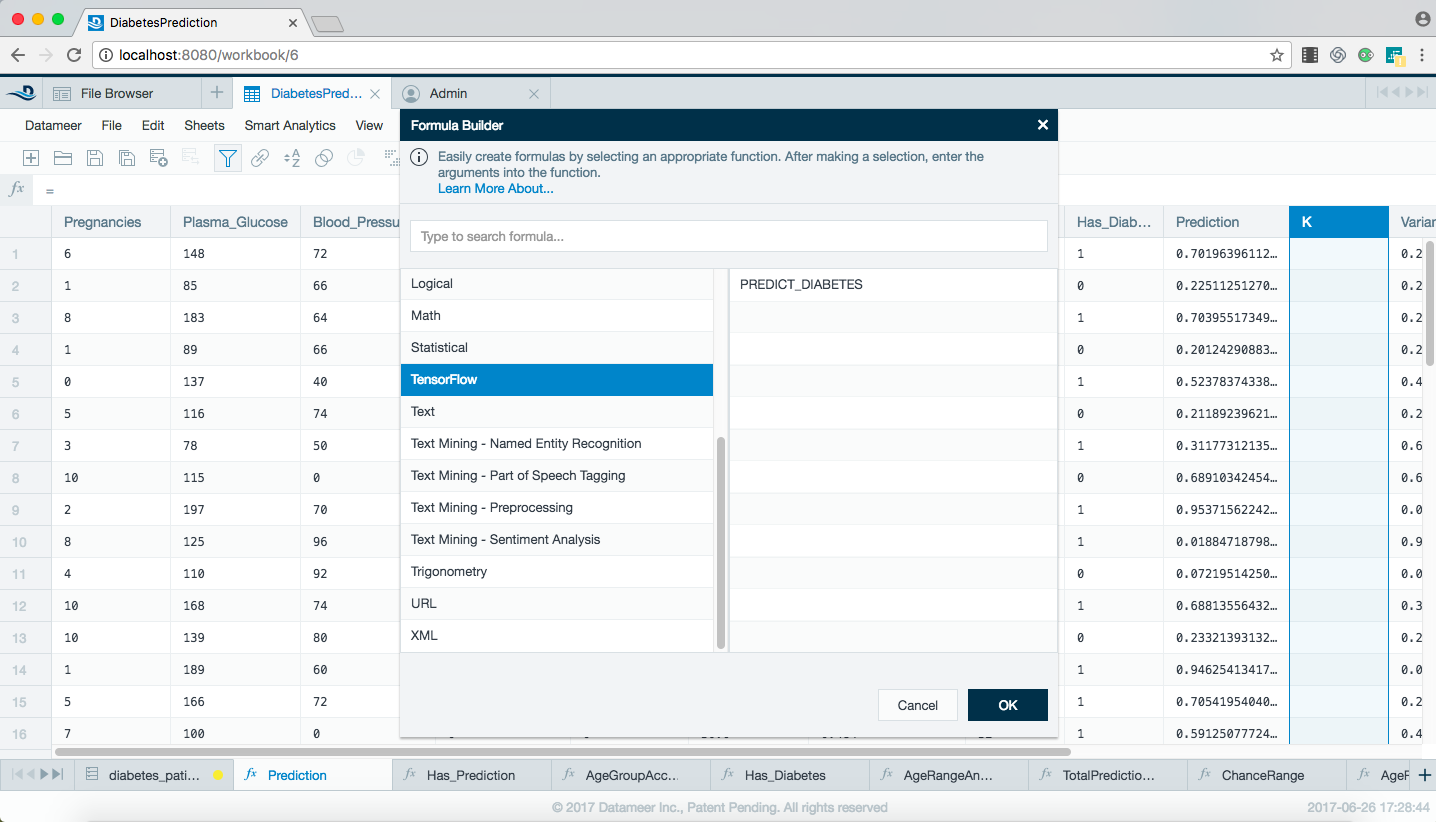
Task: Select the Pregnancies column header
Action: click(111, 222)
